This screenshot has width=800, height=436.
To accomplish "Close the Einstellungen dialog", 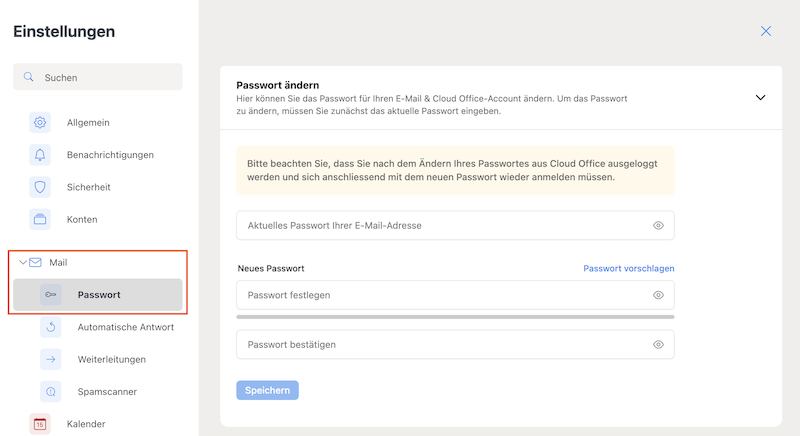I will coord(766,31).
